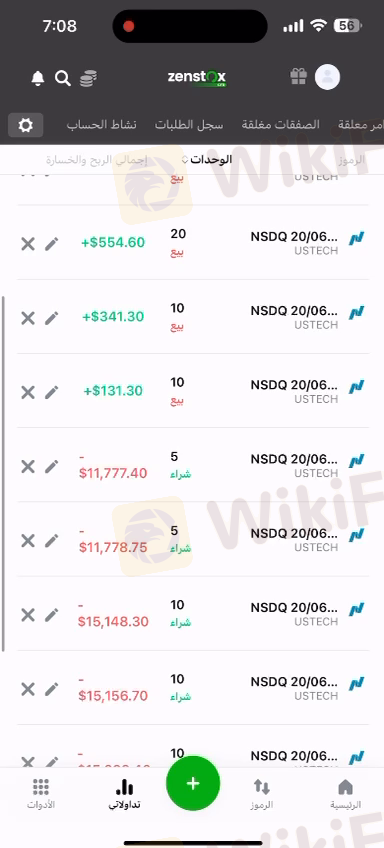Tap the search magnifier icon
384x848 pixels.
click(63, 78)
